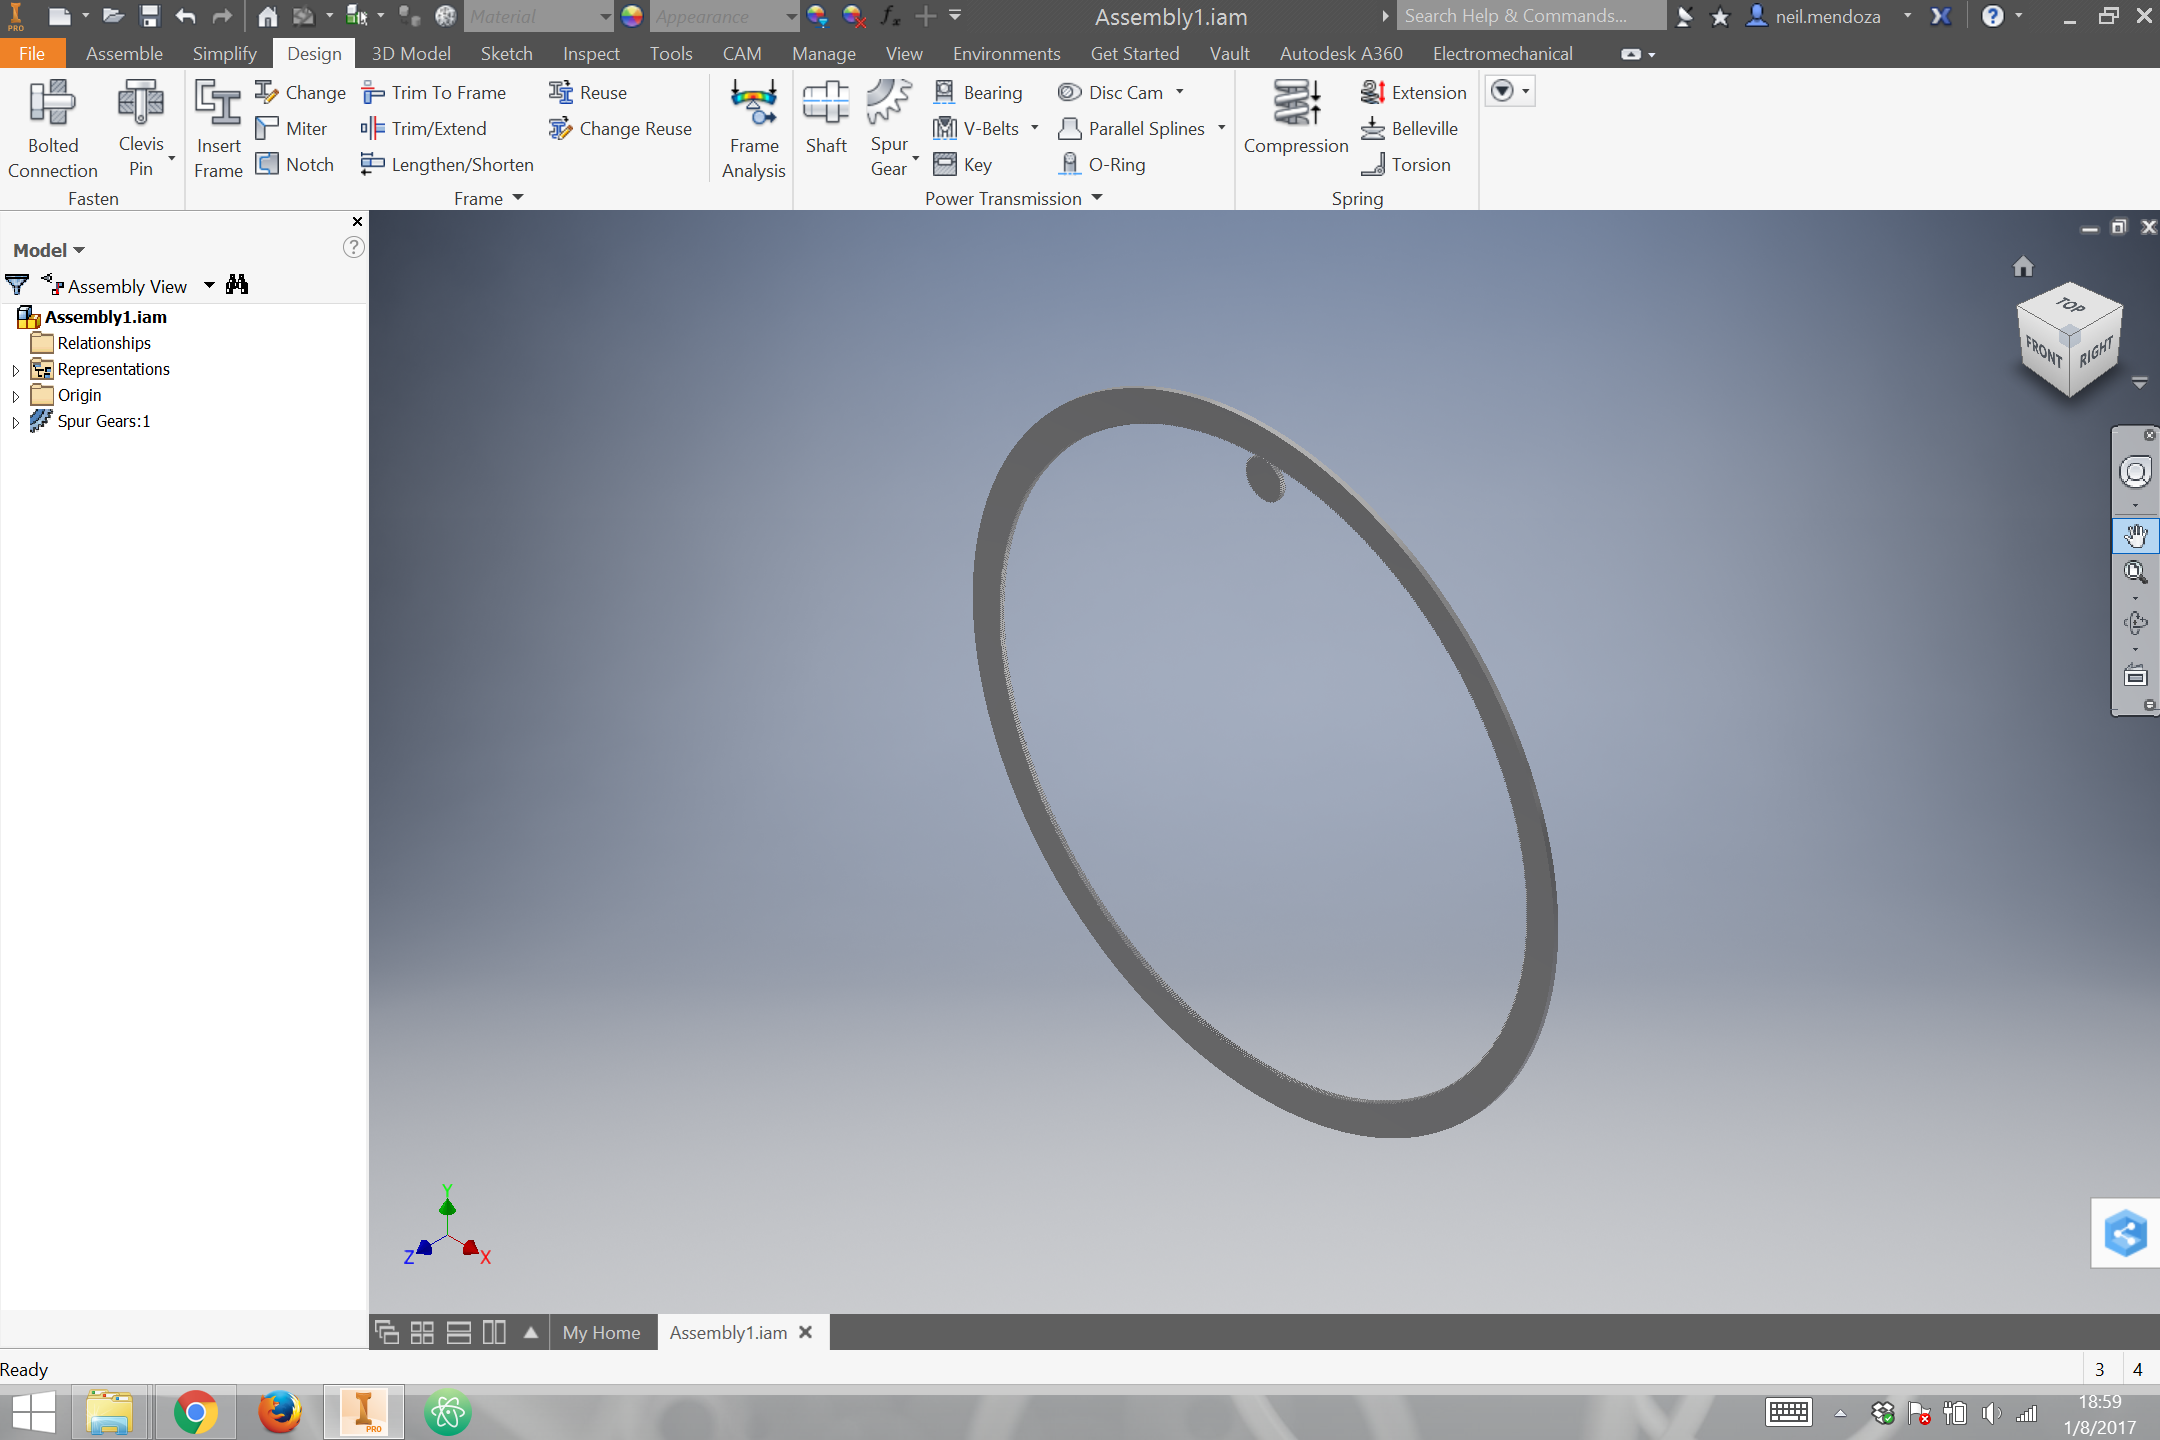The image size is (2160, 1440).
Task: Click the Insert Frame tool
Action: [x=218, y=129]
